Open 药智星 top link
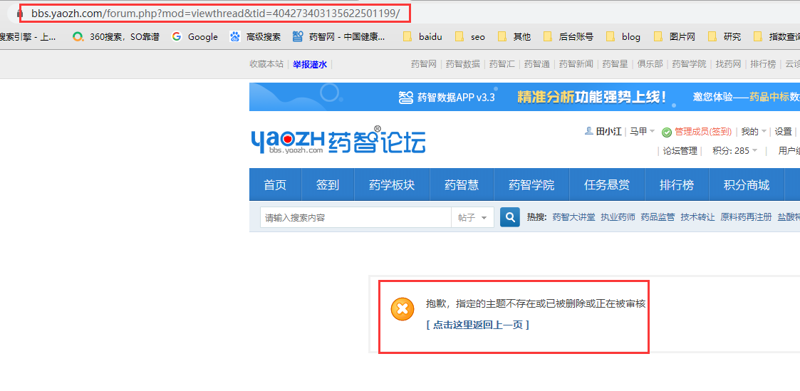The width and height of the screenshot is (800, 391). point(615,64)
